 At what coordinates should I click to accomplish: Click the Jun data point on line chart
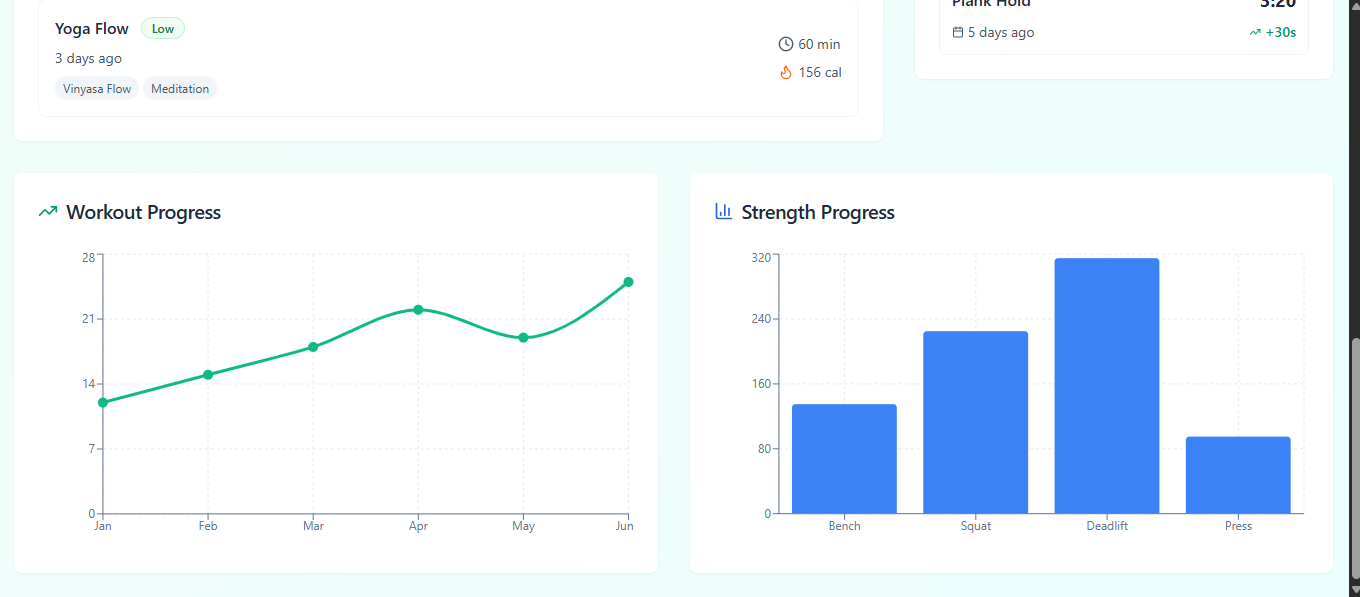click(x=628, y=282)
